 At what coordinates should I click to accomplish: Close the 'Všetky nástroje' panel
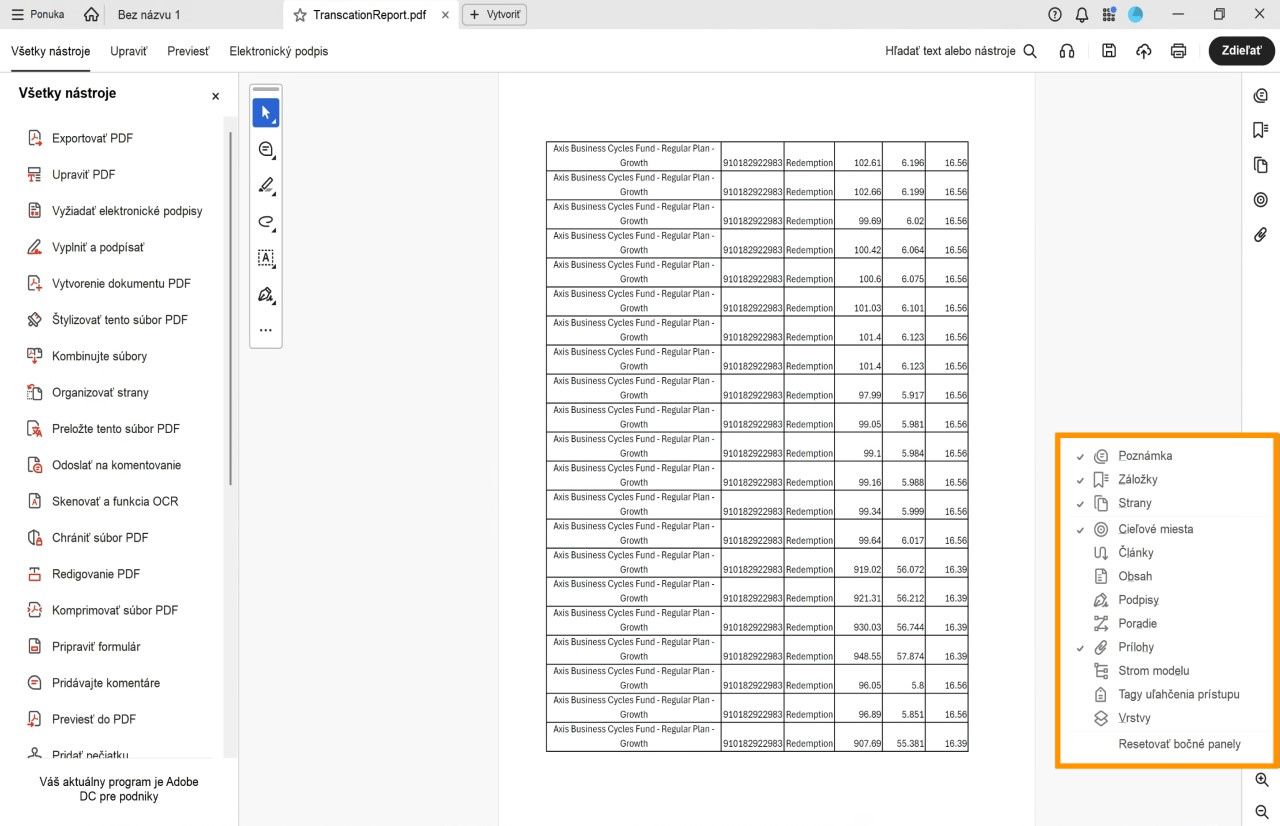point(215,96)
